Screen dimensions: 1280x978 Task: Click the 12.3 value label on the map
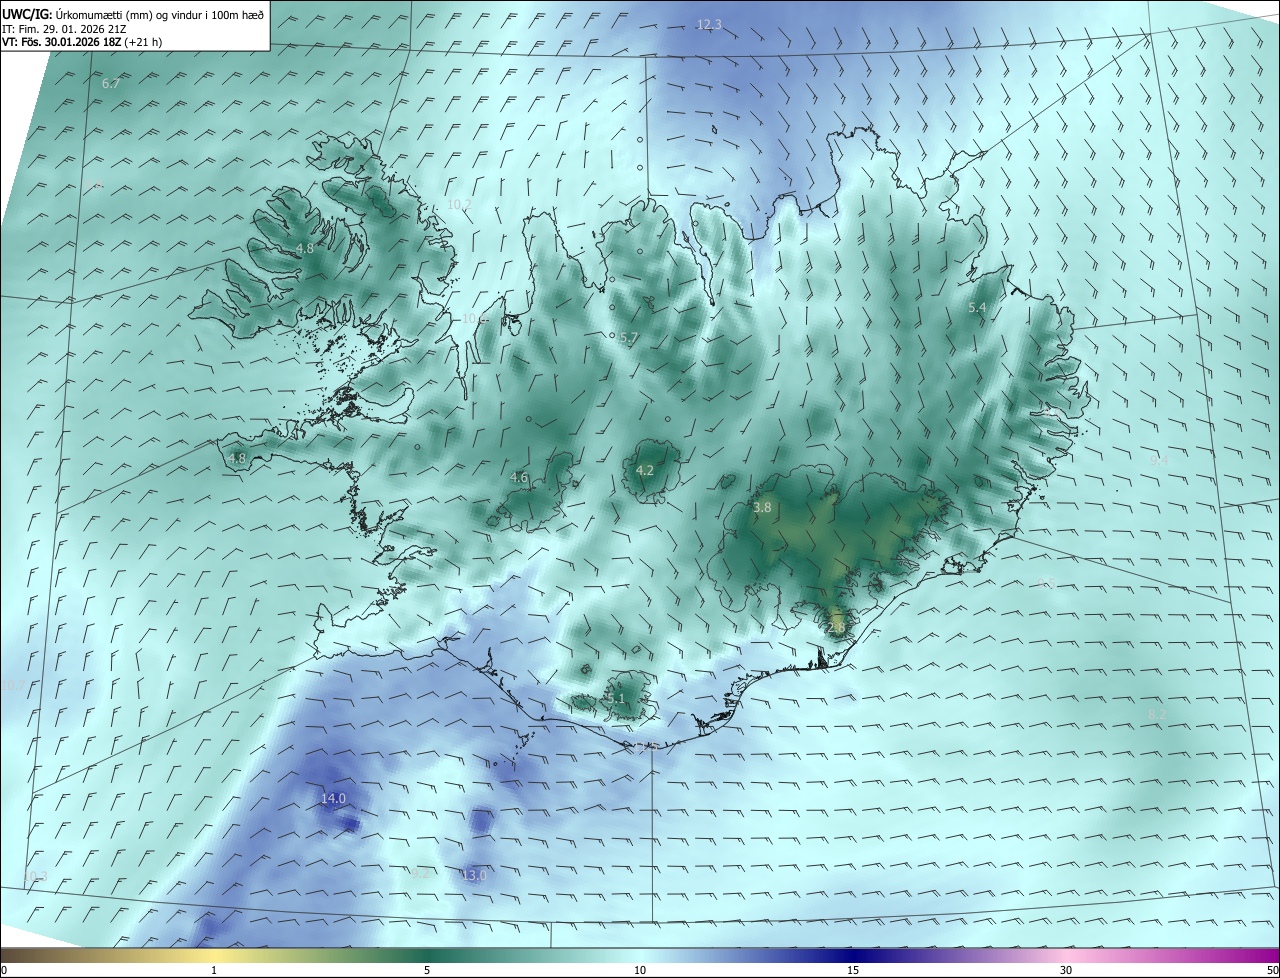point(709,24)
